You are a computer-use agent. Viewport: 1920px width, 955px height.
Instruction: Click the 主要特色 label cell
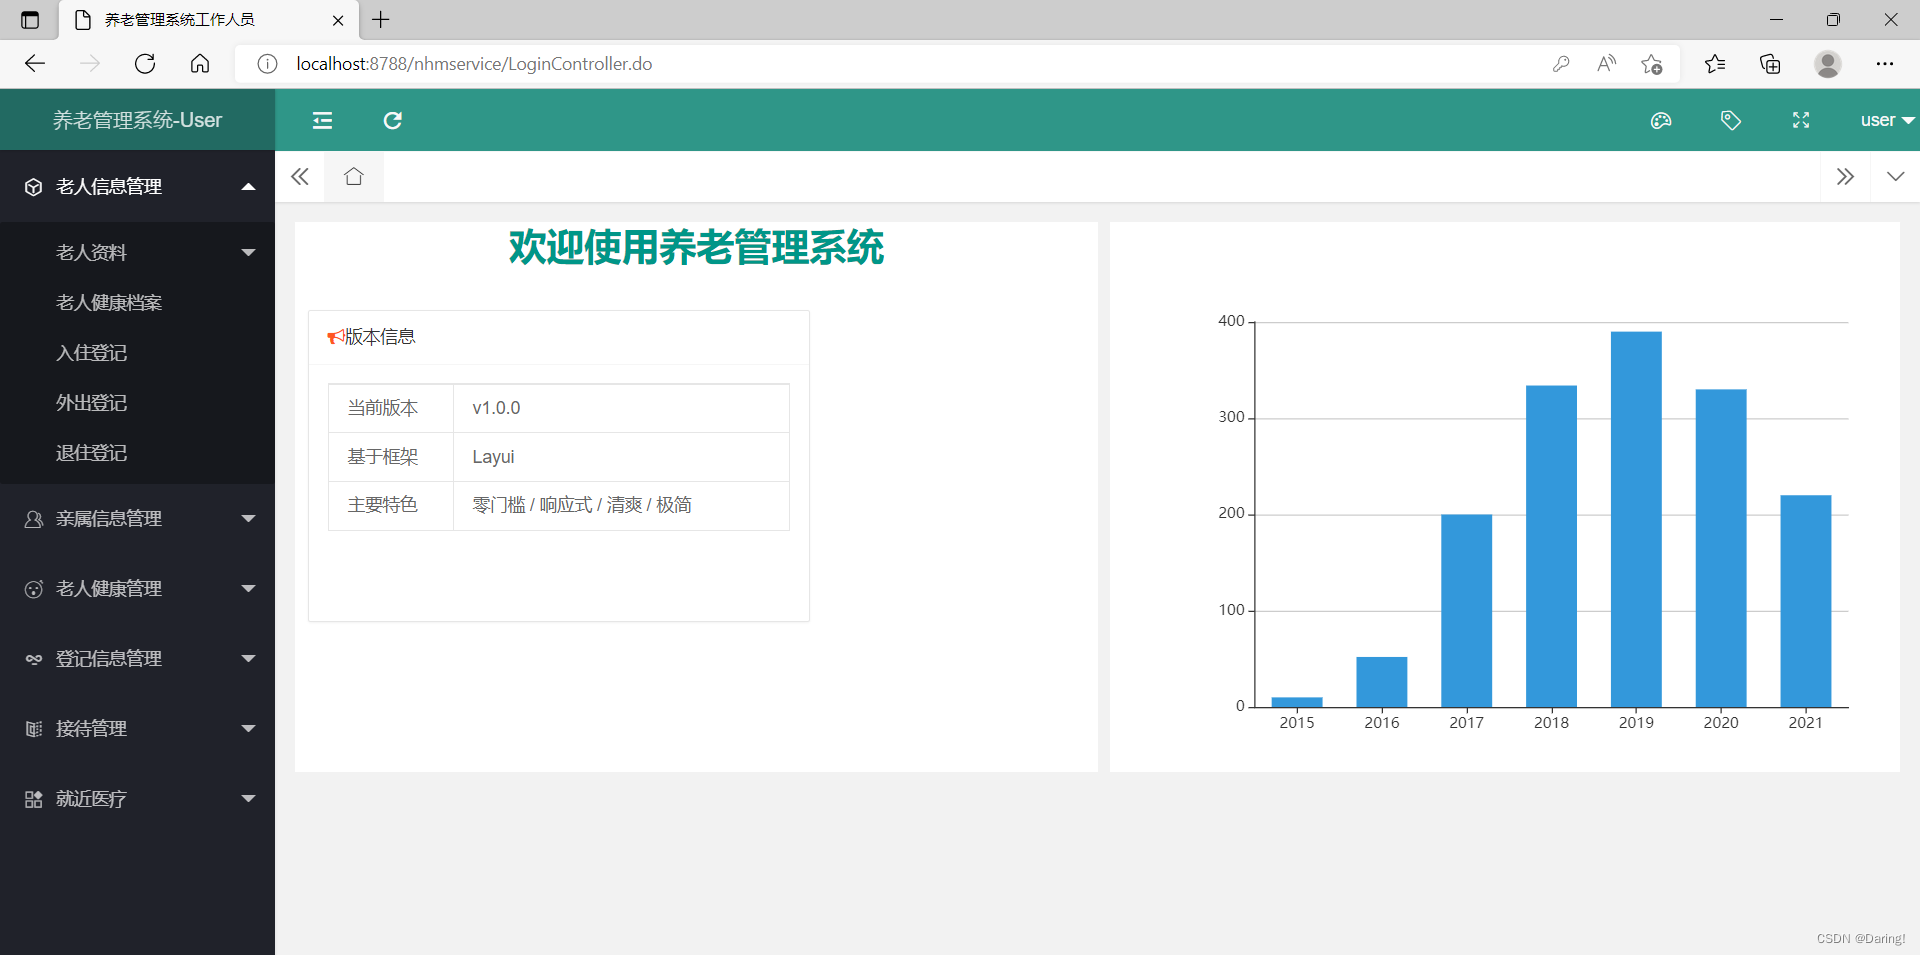(391, 505)
